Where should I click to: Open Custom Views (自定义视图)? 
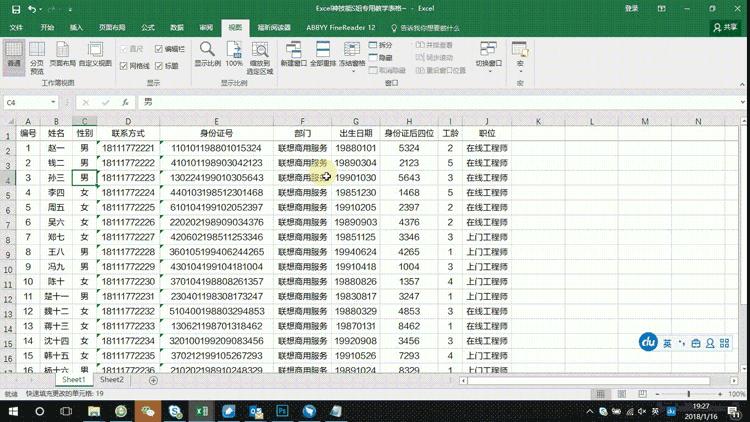[95, 54]
